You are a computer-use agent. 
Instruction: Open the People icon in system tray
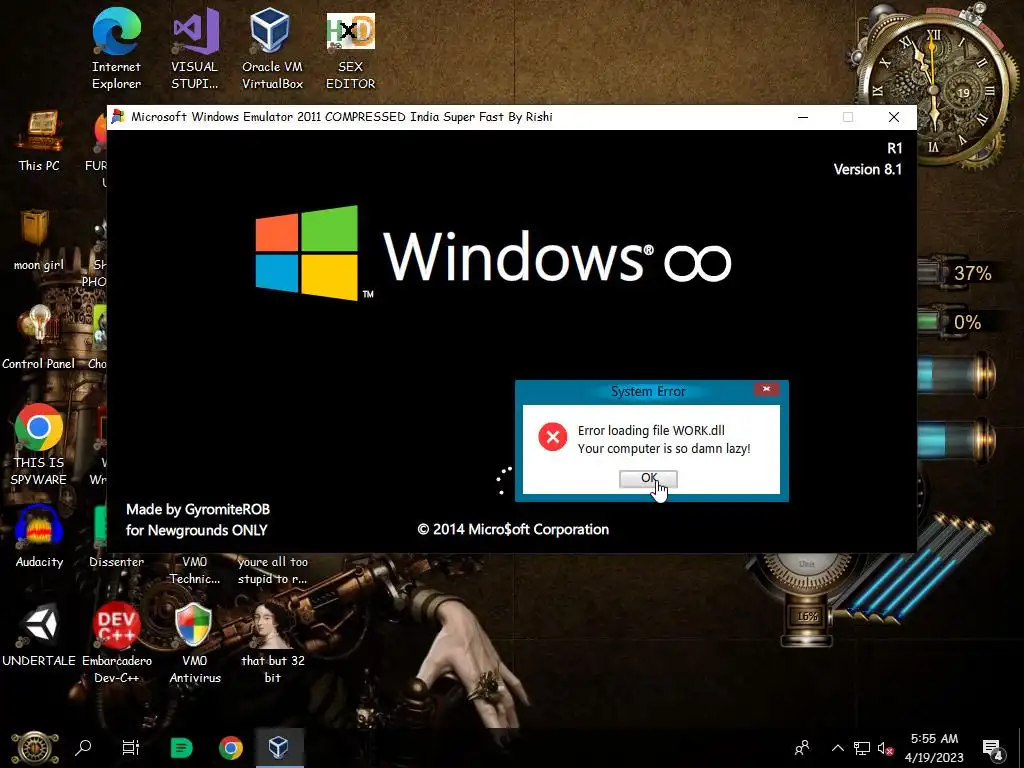coord(802,748)
